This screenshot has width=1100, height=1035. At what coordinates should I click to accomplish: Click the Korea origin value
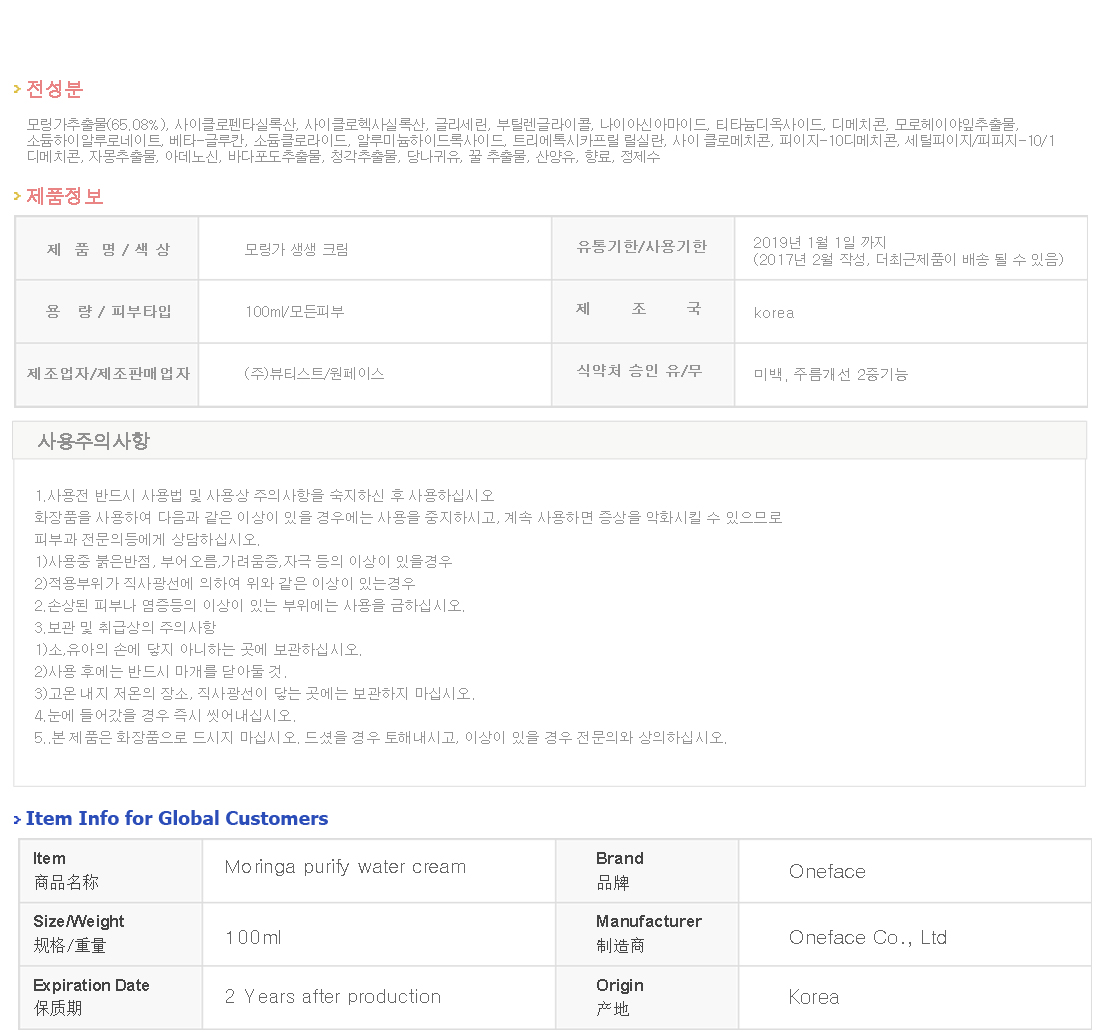(814, 998)
